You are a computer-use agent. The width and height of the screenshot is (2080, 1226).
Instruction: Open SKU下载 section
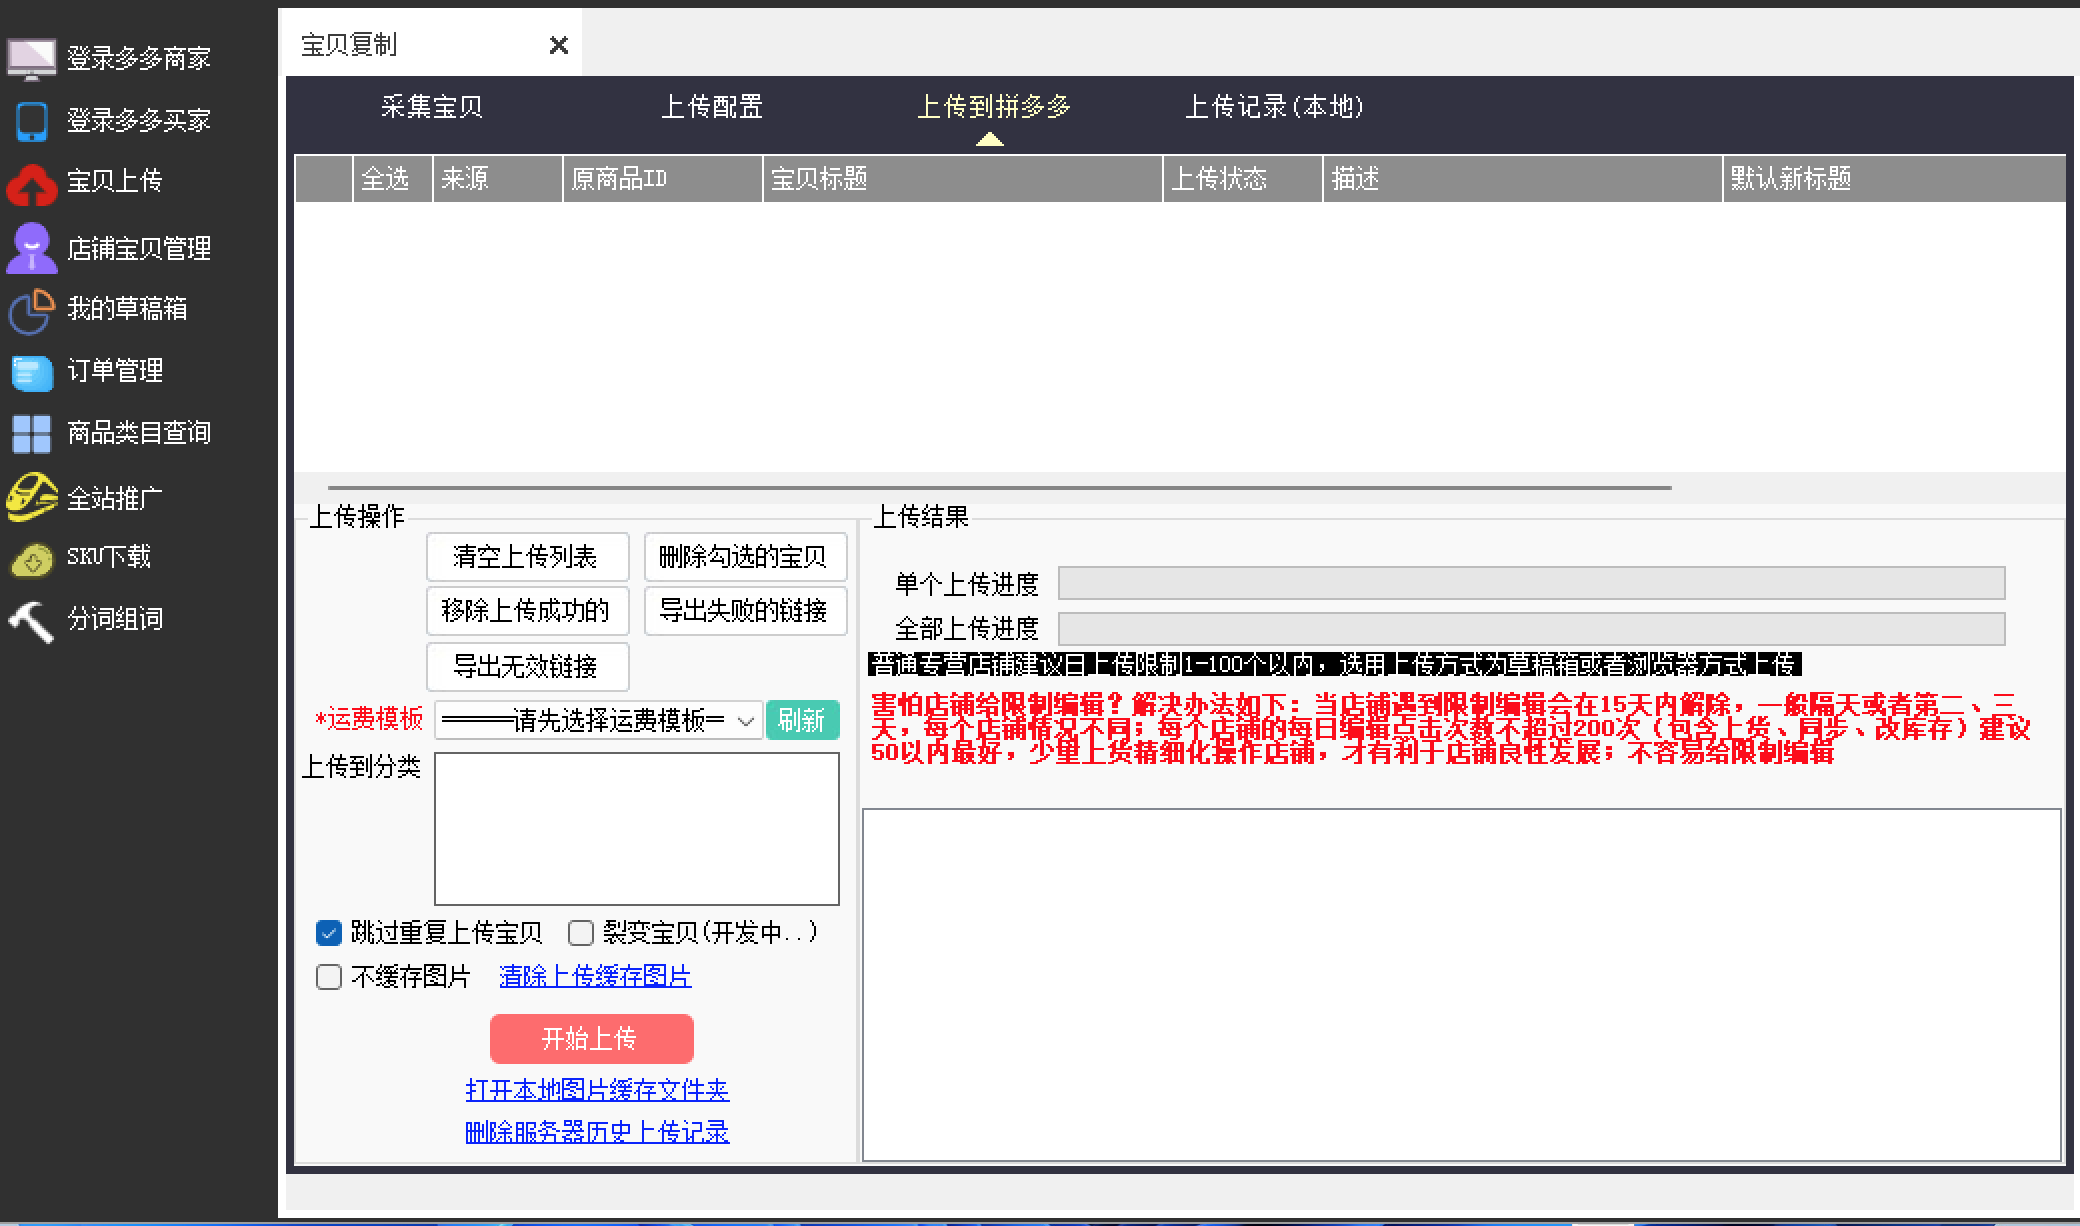[x=109, y=557]
